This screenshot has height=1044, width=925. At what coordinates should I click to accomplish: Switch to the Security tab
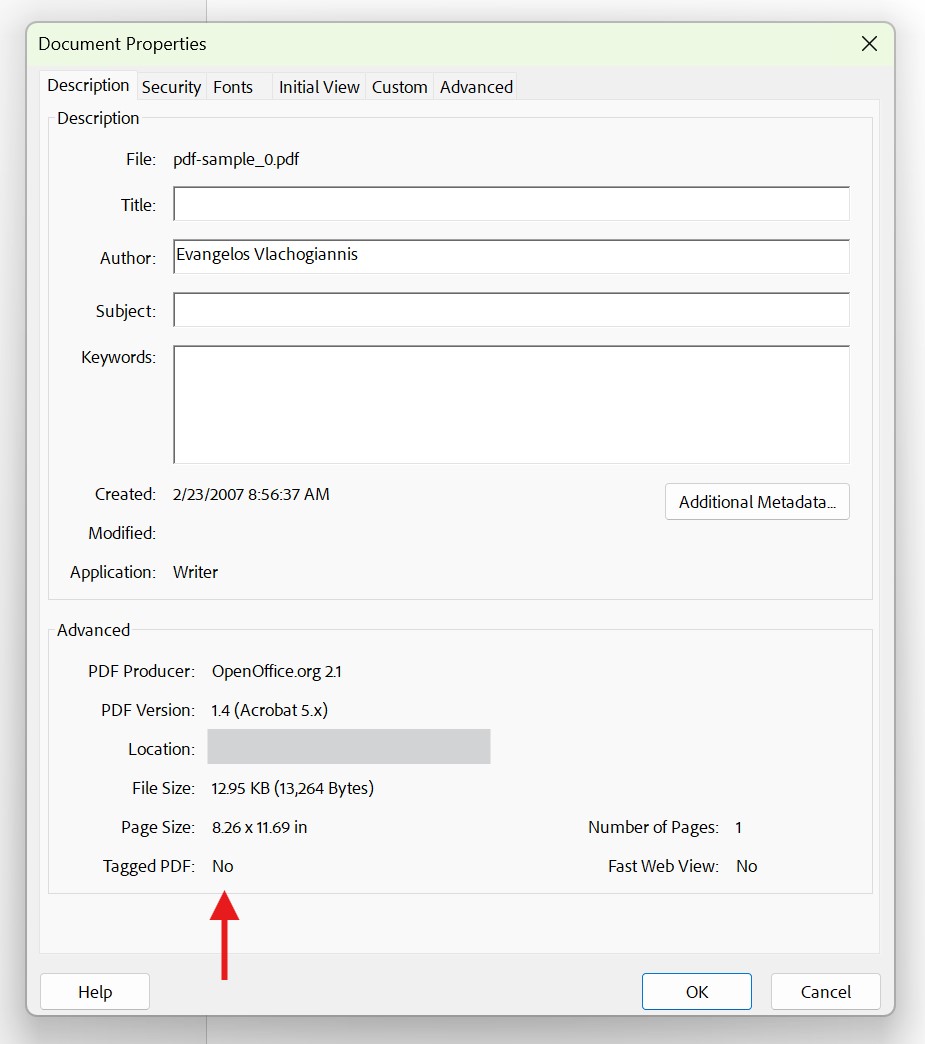pos(171,87)
